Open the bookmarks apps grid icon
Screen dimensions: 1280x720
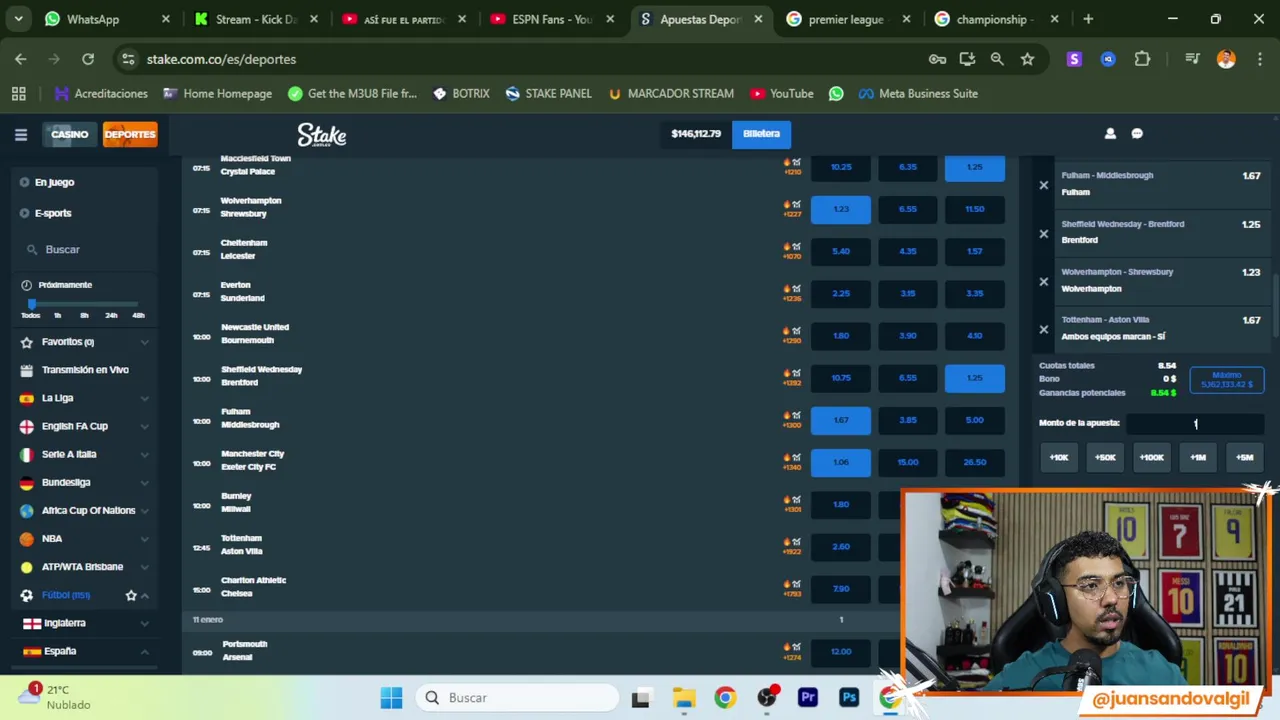19,93
